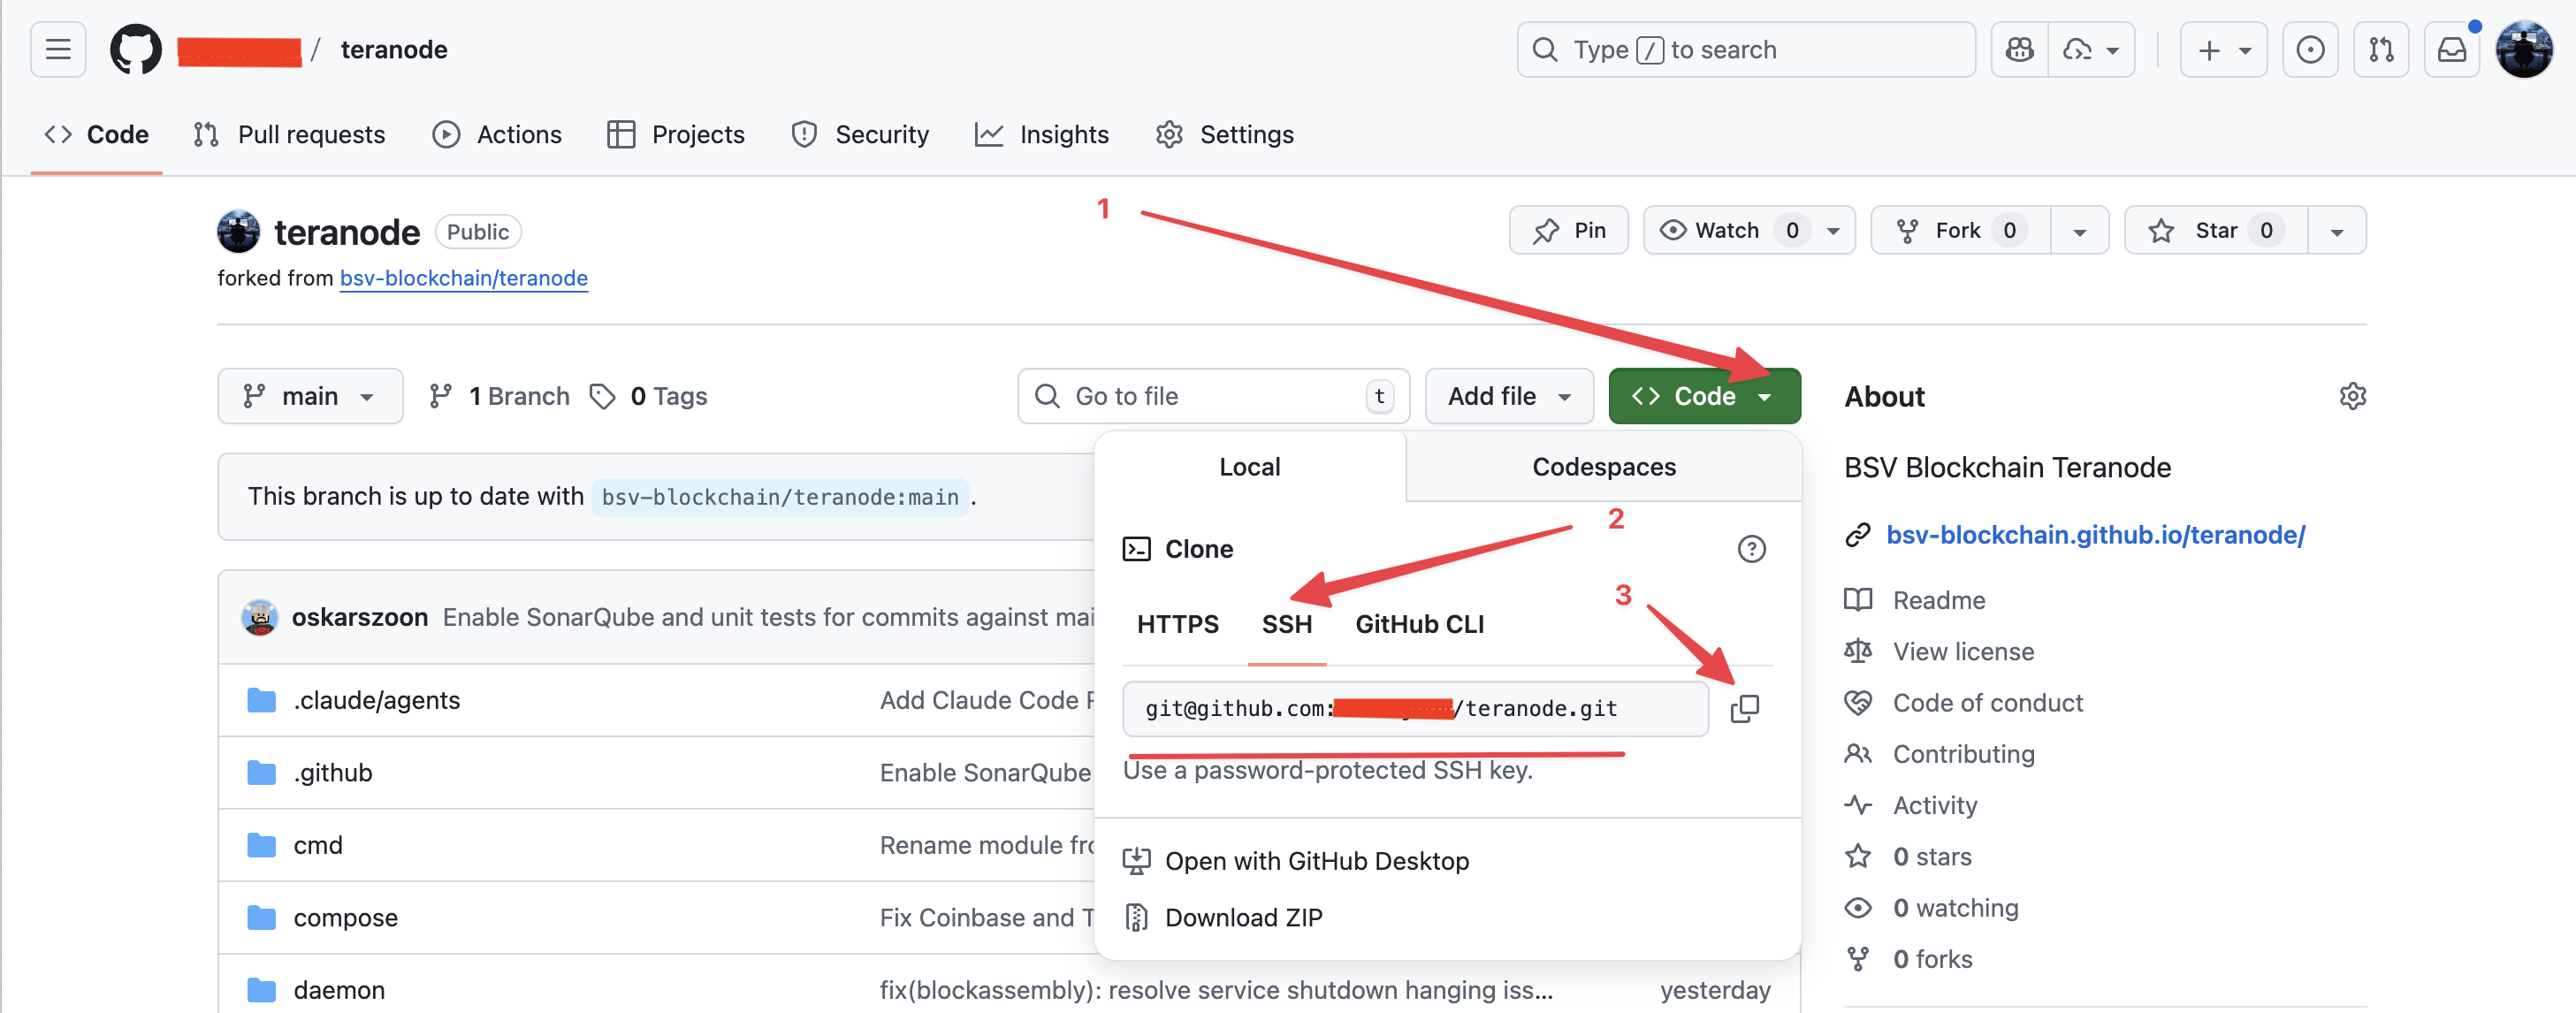
Task: Copy the SSH clone URL to clipboard
Action: [1744, 708]
